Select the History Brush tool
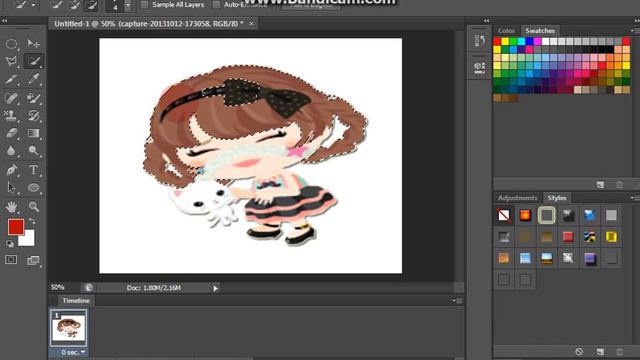The width and height of the screenshot is (640, 360). click(33, 116)
